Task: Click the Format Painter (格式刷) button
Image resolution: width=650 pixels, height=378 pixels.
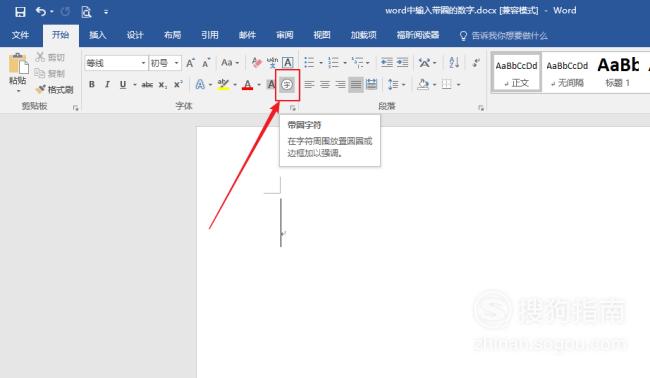Action: coord(55,89)
